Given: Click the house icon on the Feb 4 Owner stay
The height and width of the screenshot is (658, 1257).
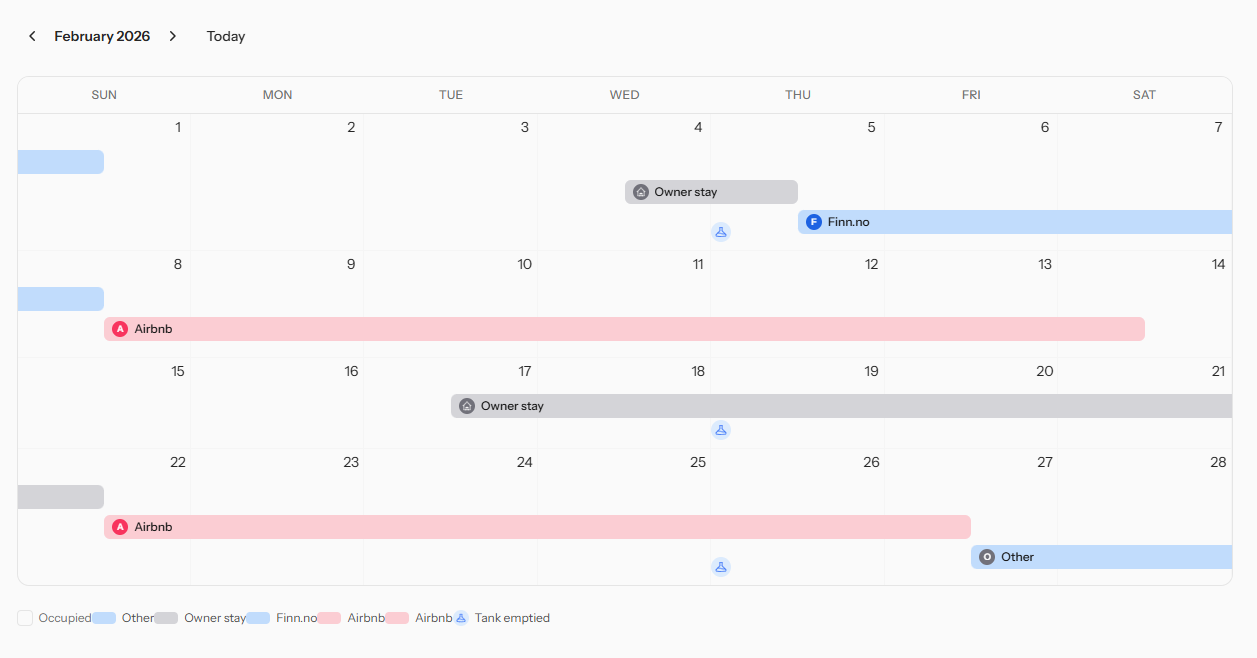Looking at the screenshot, I should point(641,192).
